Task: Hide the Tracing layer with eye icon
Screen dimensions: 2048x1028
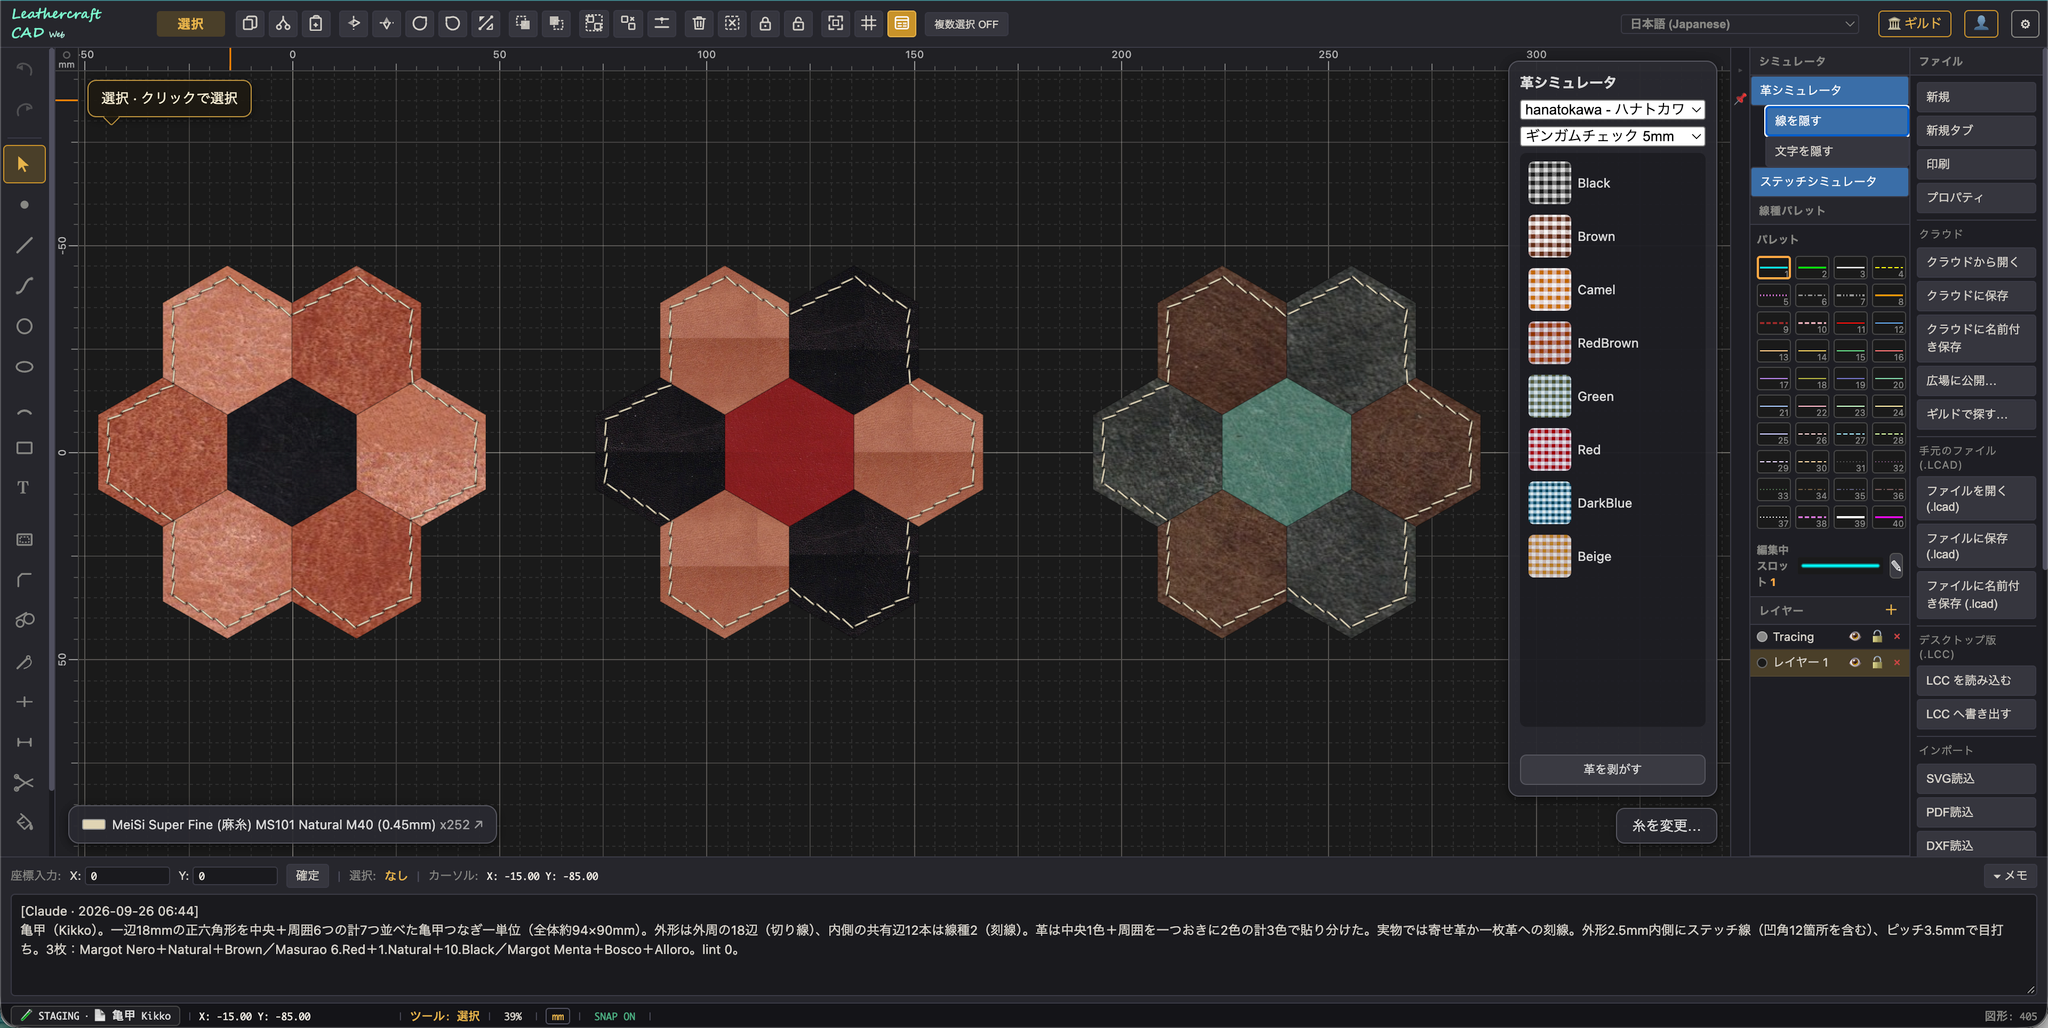Action: [x=1855, y=637]
